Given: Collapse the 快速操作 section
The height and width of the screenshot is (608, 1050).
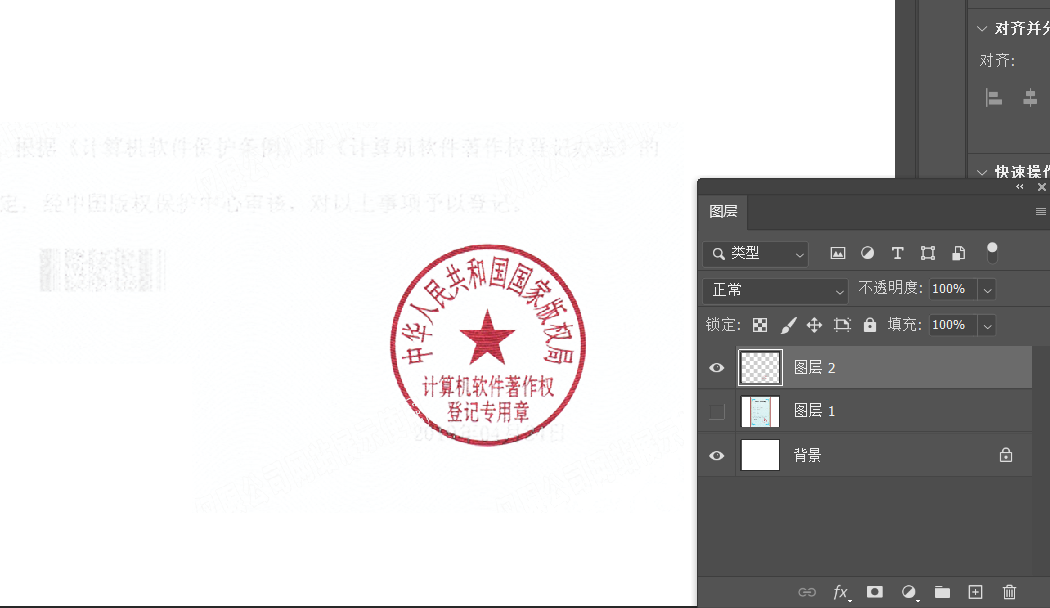Looking at the screenshot, I should pyautogui.click(x=982, y=172).
